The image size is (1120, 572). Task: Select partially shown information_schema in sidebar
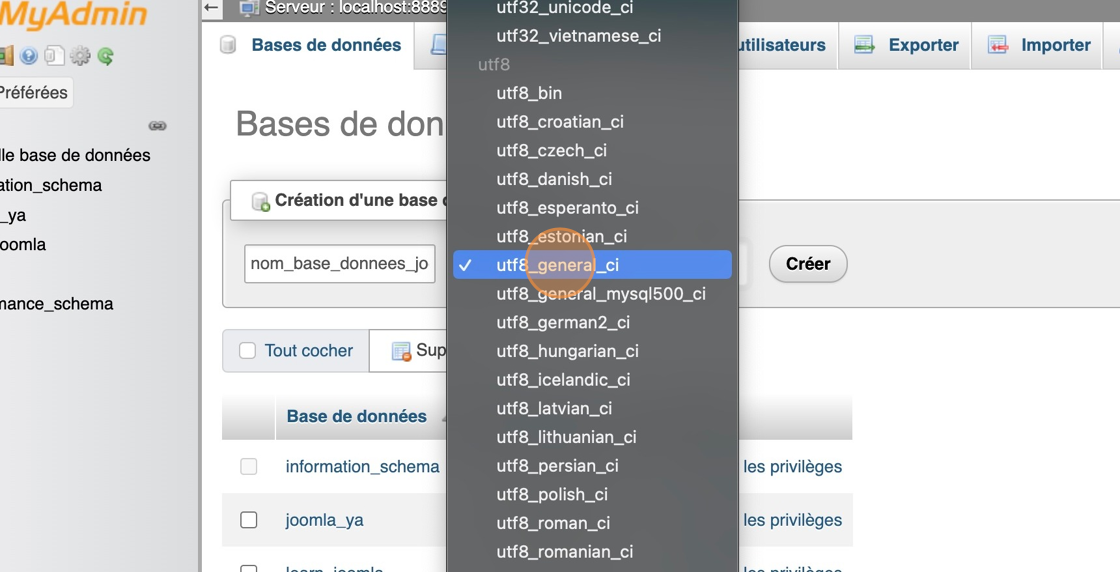coord(51,186)
